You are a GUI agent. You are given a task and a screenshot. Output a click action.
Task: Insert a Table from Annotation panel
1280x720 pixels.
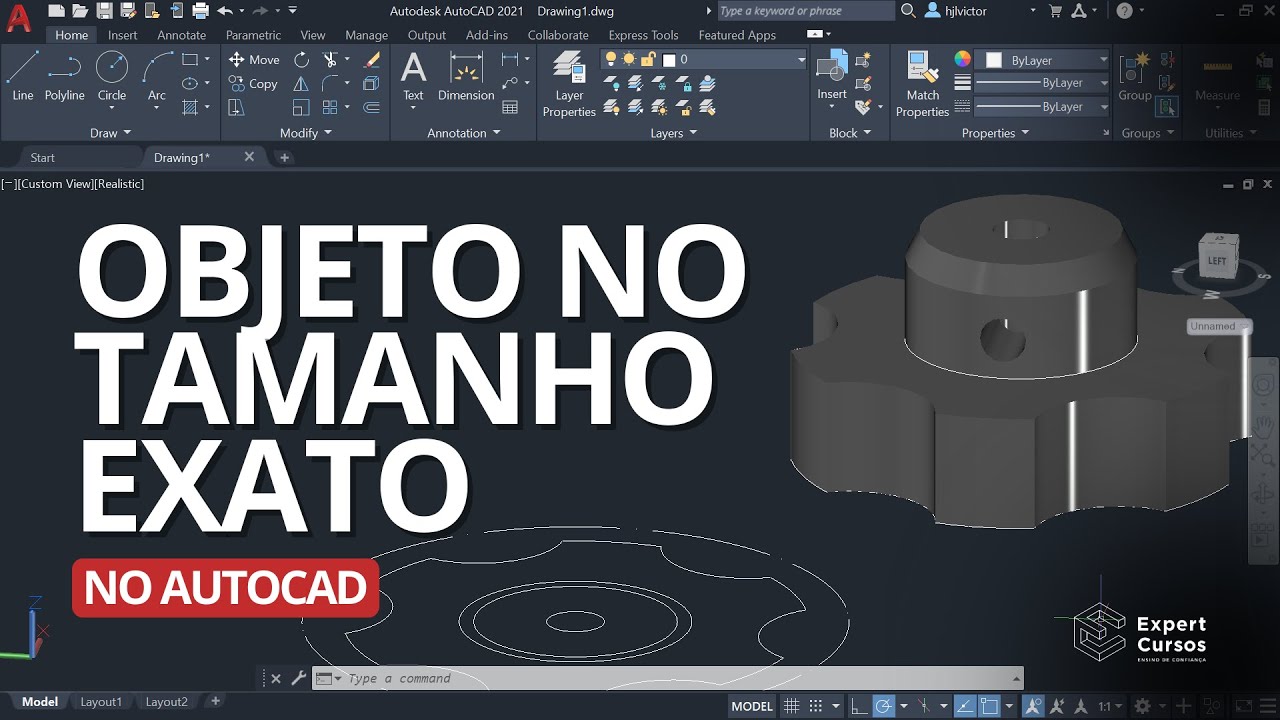pyautogui.click(x=510, y=107)
